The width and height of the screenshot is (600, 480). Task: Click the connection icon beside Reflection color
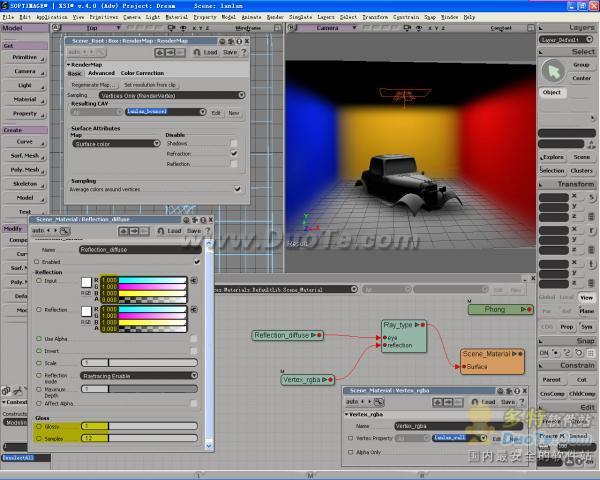[193, 311]
